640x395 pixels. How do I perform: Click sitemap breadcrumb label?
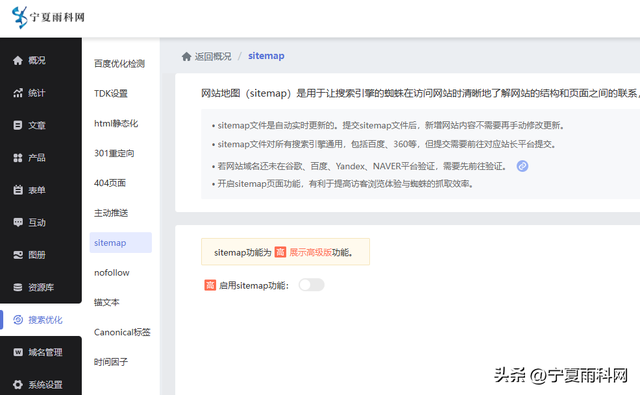(266, 56)
